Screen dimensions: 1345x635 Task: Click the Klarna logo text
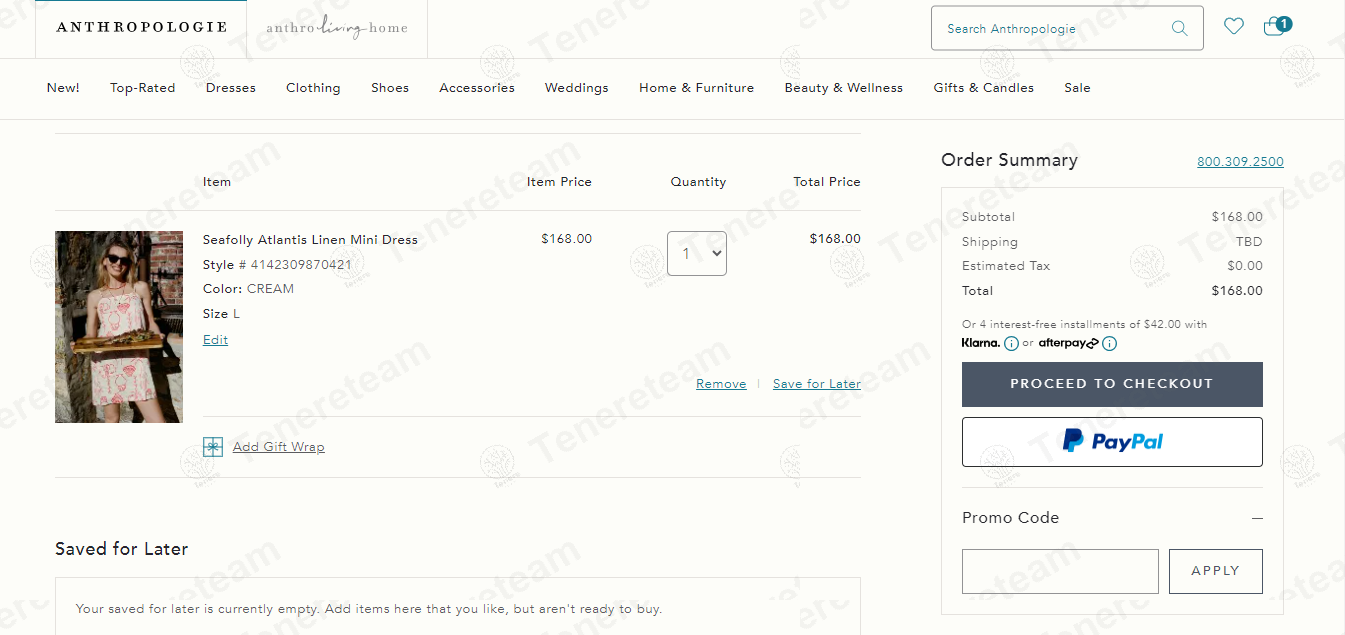pos(981,343)
